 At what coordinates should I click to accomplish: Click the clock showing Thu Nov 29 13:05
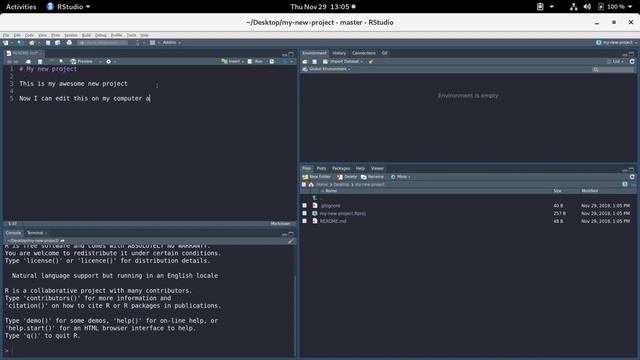[320, 7]
